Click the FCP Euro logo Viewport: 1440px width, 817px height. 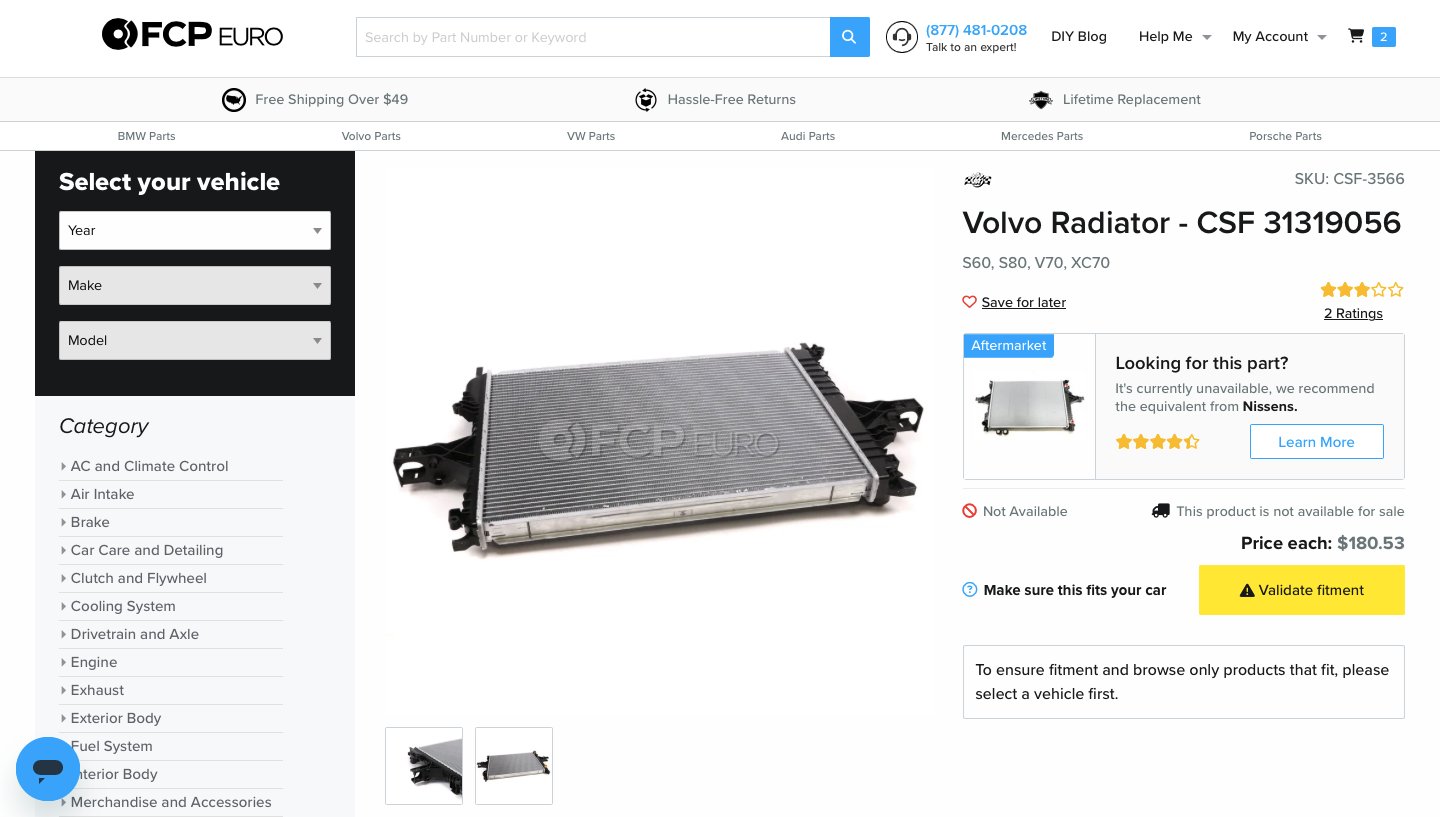click(193, 36)
